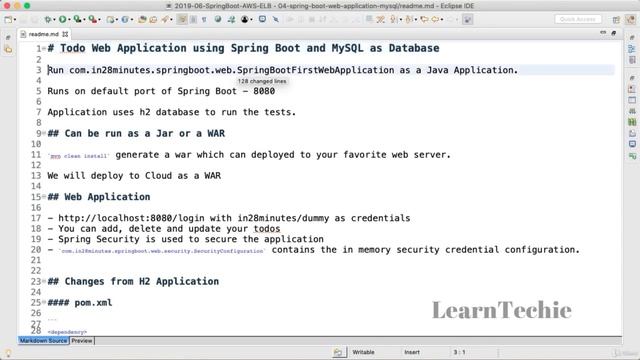Toggle Show Whitespace Characters pilcrow icon
The width and height of the screenshot is (640, 360).
coord(204,19)
